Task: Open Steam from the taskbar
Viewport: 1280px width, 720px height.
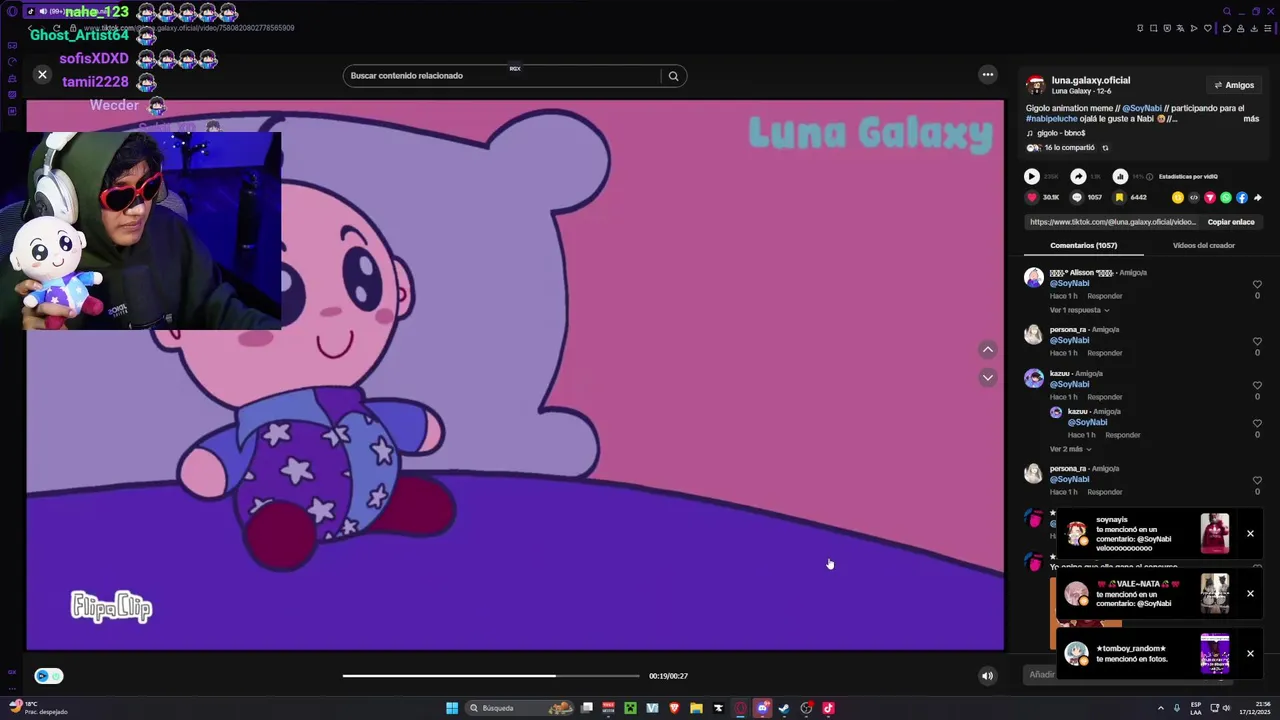Action: 784,708
